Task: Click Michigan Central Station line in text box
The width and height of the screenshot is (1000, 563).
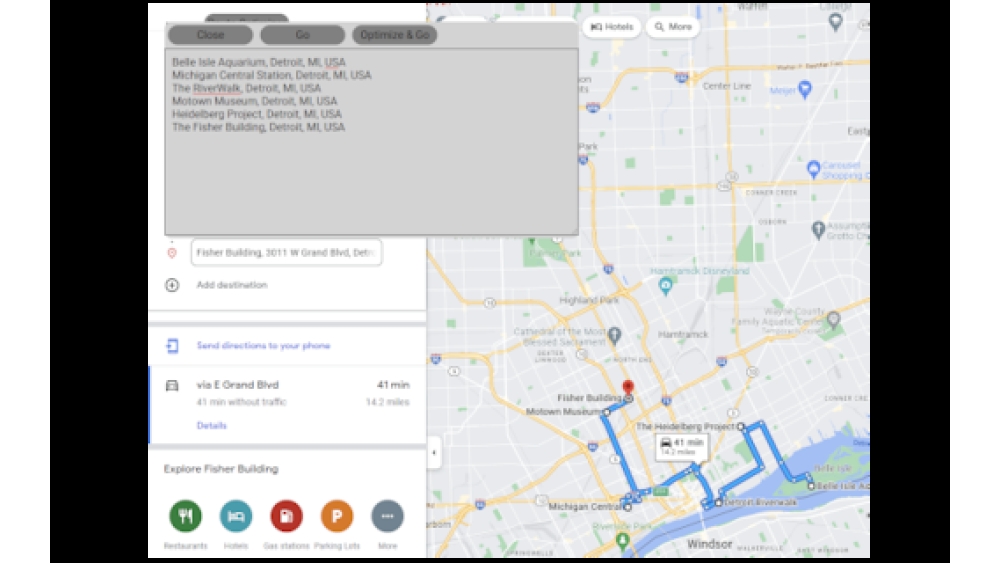Action: (x=272, y=75)
